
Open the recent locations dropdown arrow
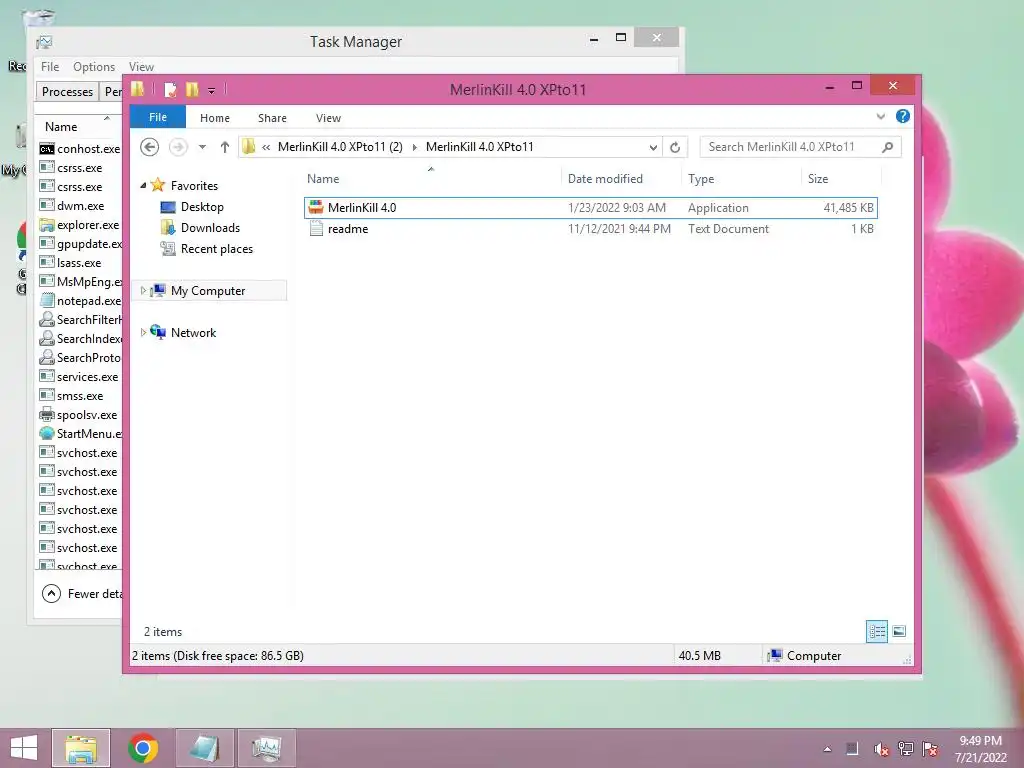[202, 147]
